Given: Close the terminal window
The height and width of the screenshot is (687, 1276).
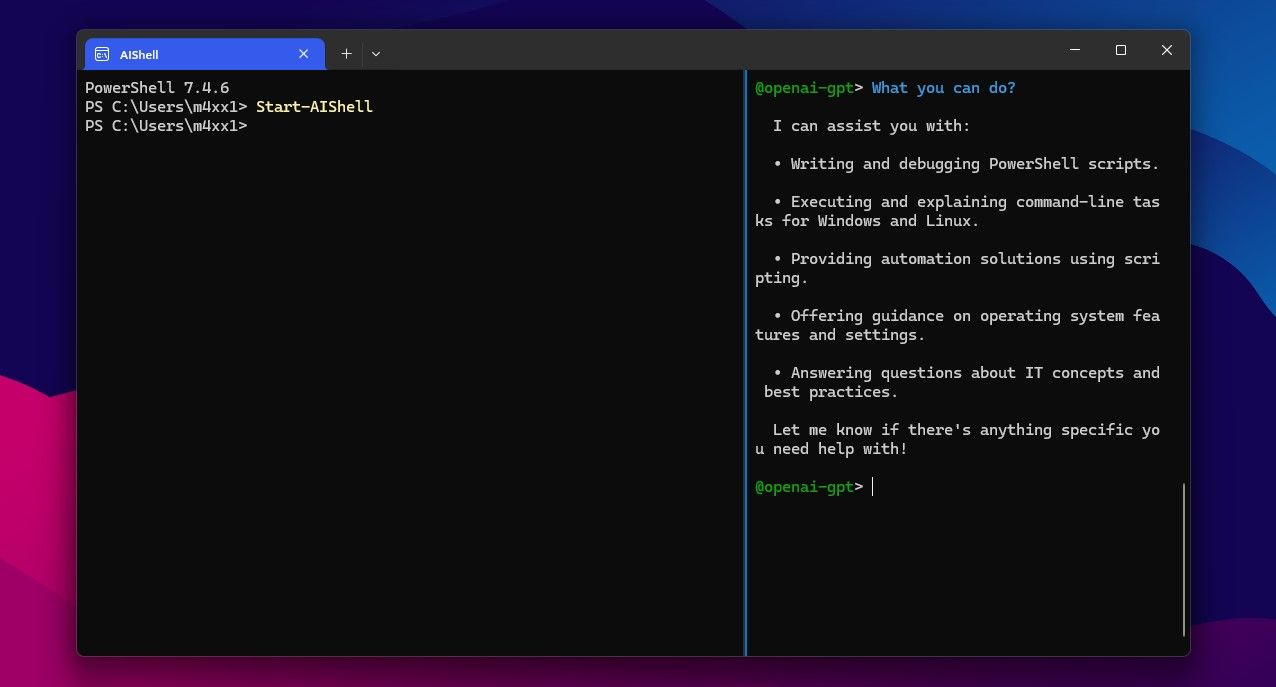Looking at the screenshot, I should (1166, 50).
